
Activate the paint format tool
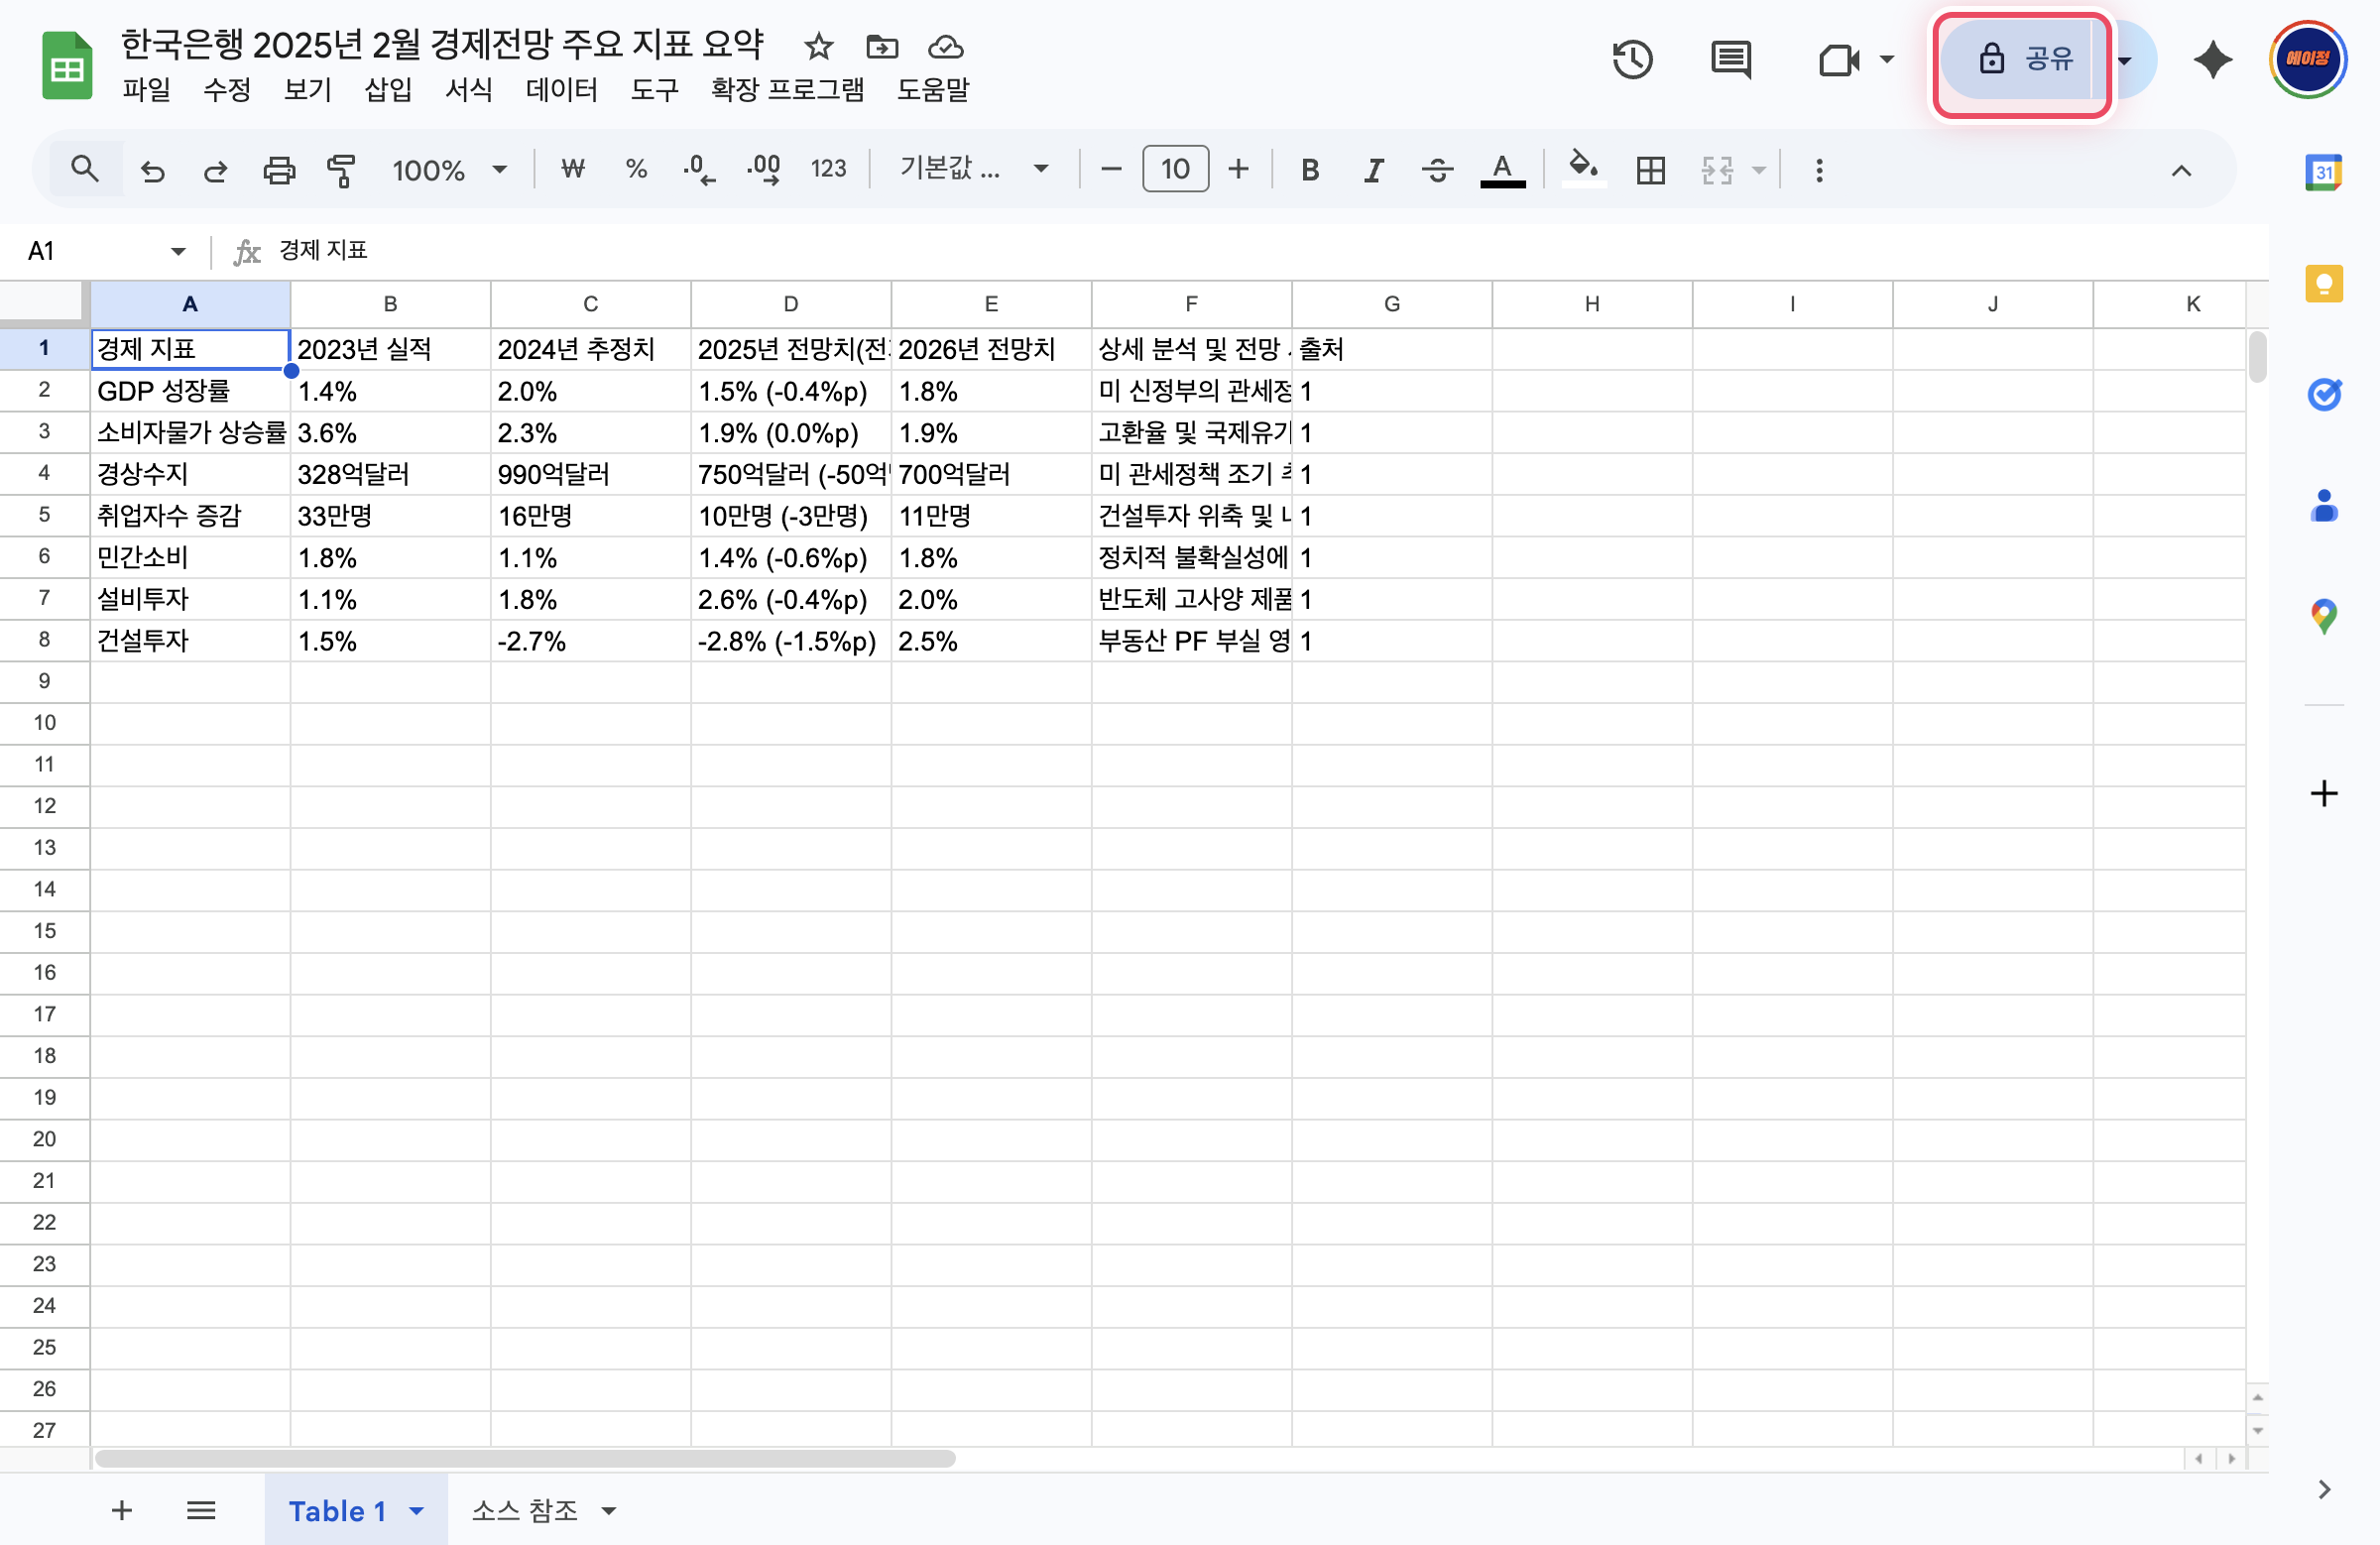(x=340, y=169)
